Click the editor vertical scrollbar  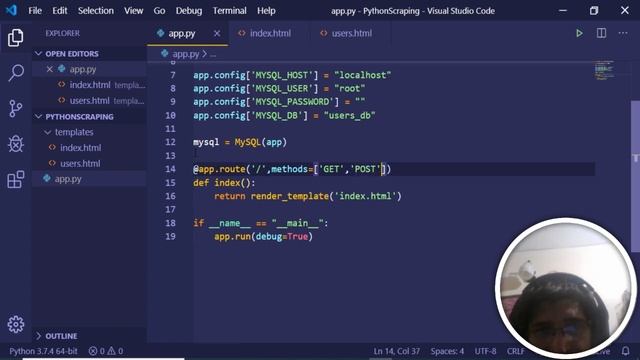(x=636, y=176)
